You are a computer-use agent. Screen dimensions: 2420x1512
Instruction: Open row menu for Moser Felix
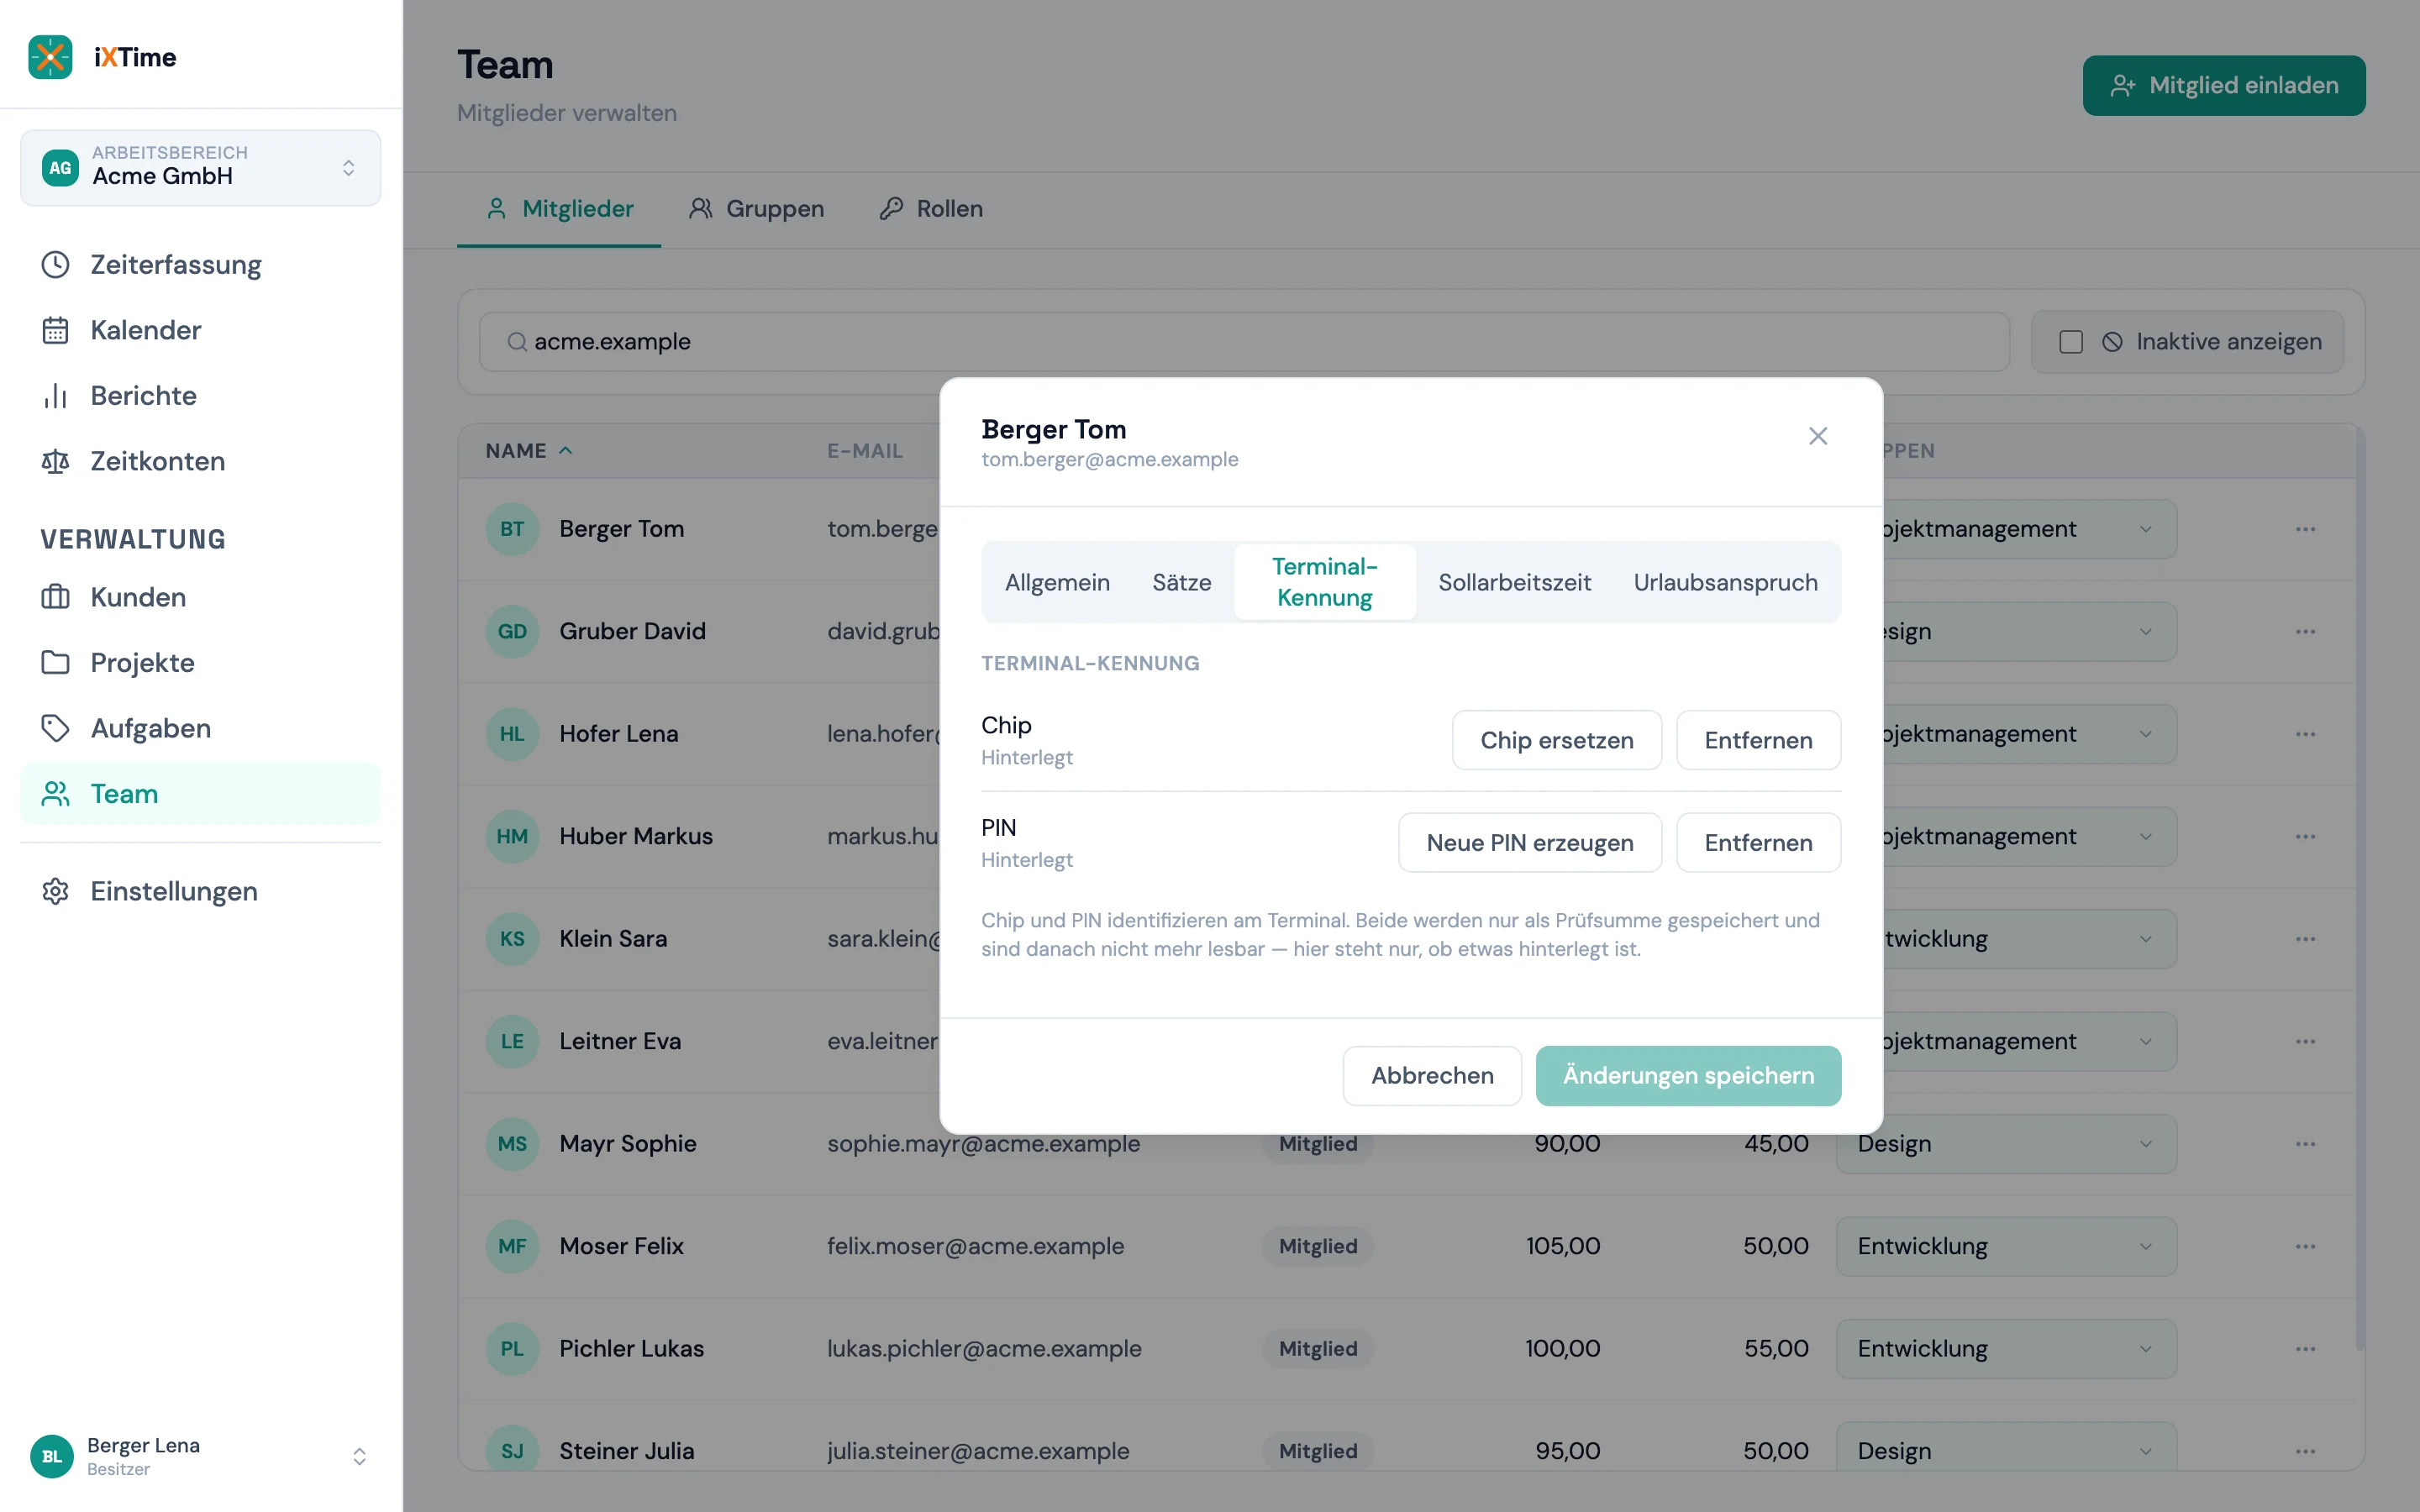[2306, 1246]
